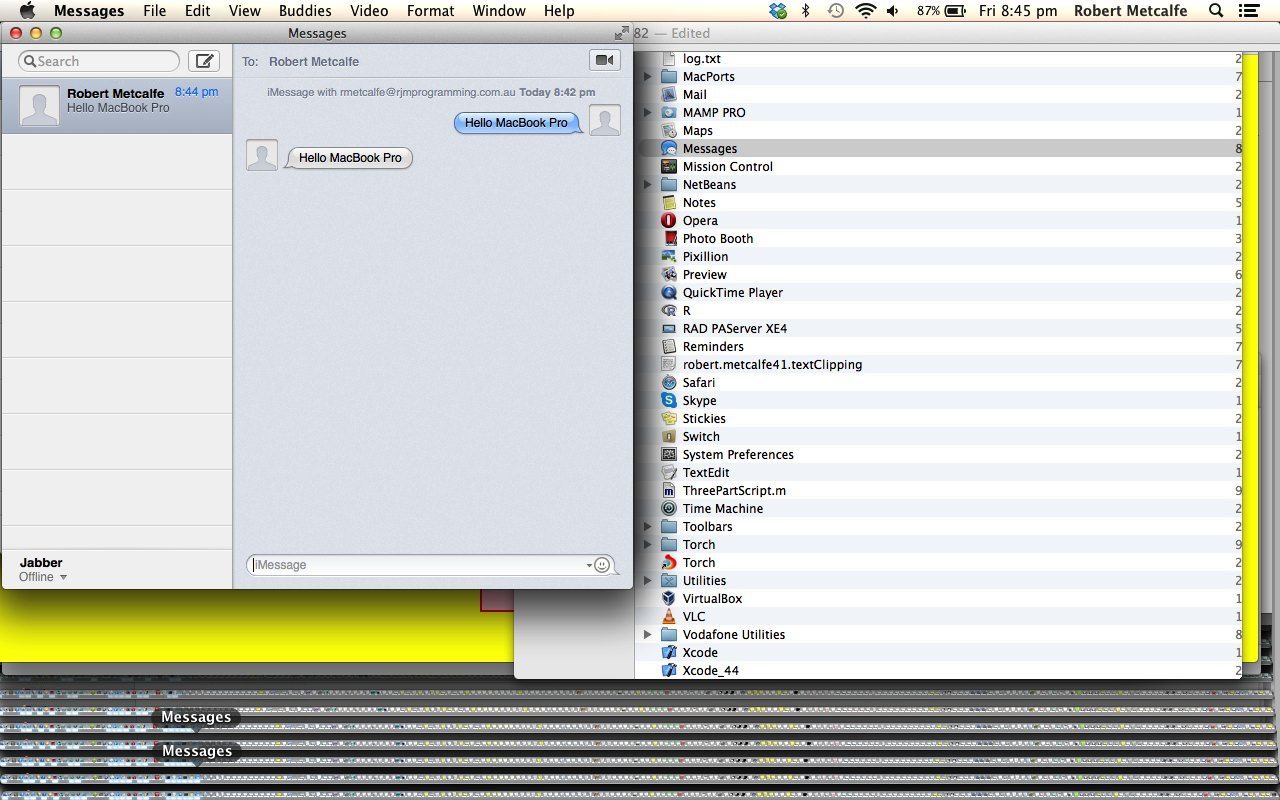Click the menu bar clock Fri 8:45 pm
This screenshot has width=1280, height=800.
1018,11
